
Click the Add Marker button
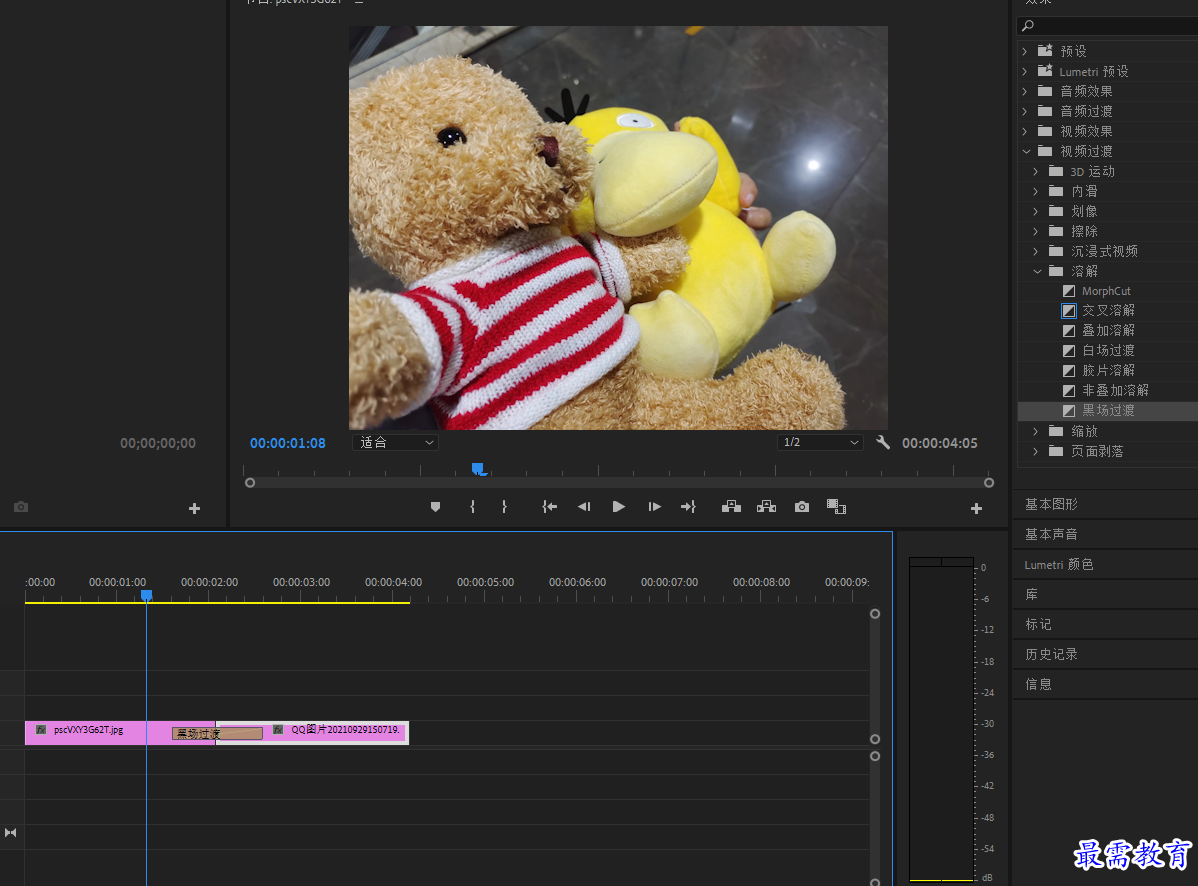tap(435, 507)
